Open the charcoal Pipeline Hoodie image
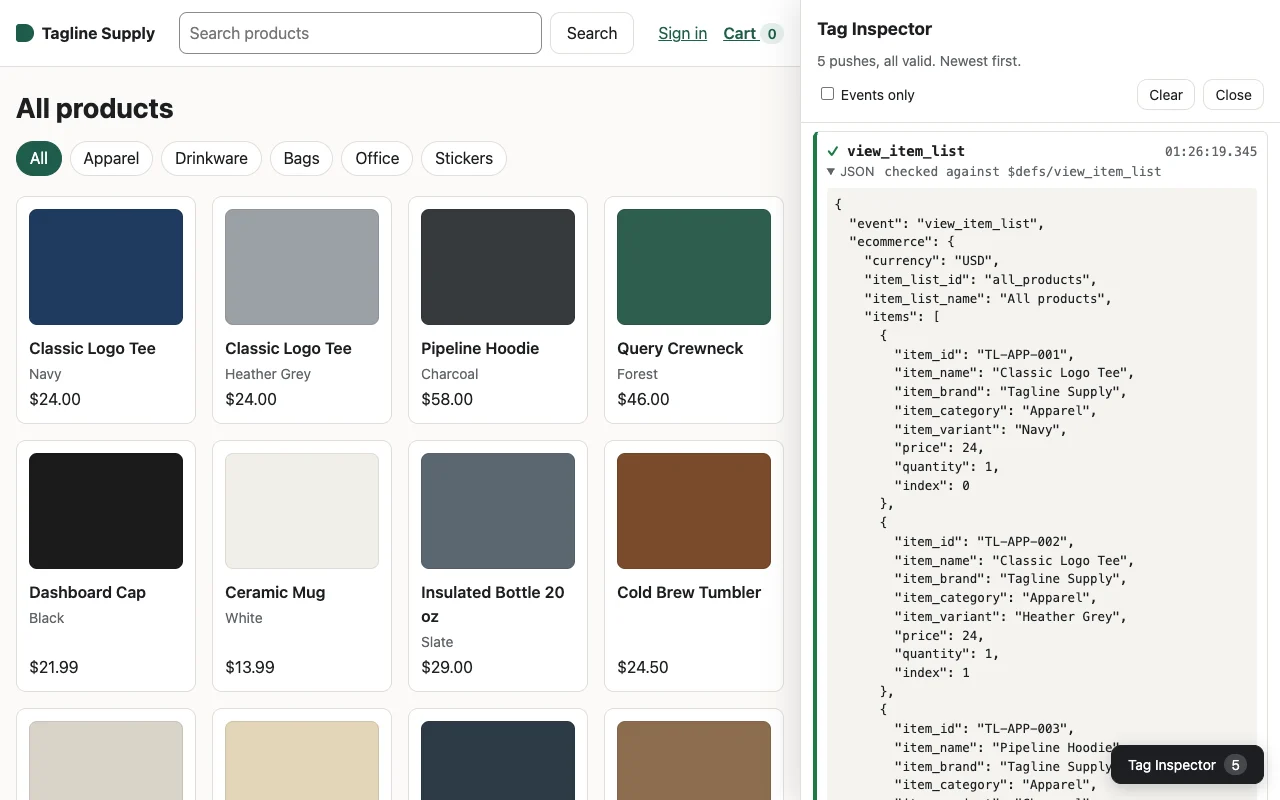This screenshot has width=1280, height=800. click(498, 267)
